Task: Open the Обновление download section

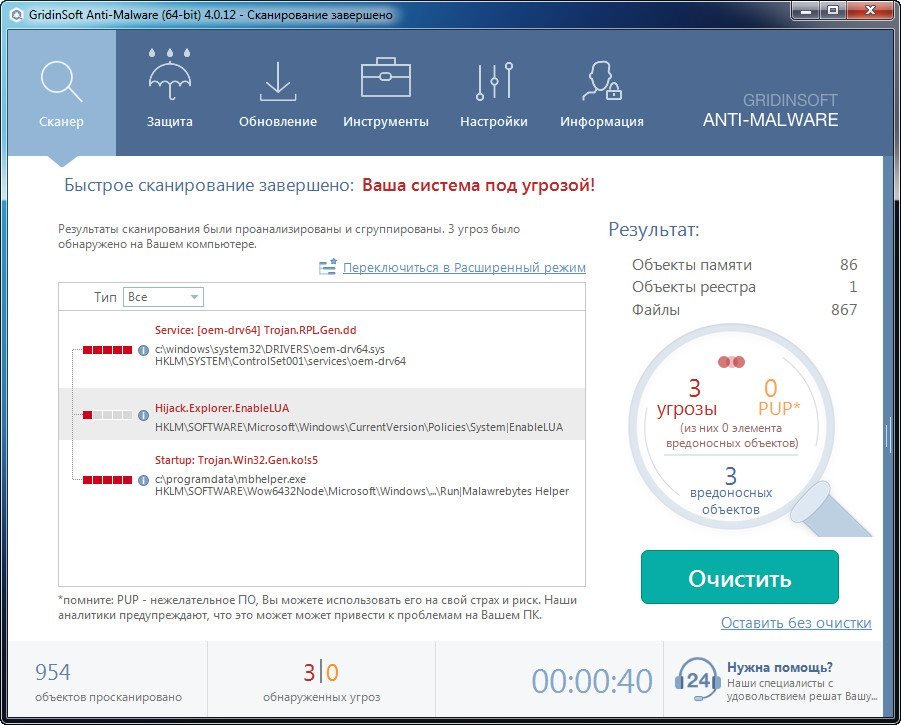Action: [277, 94]
